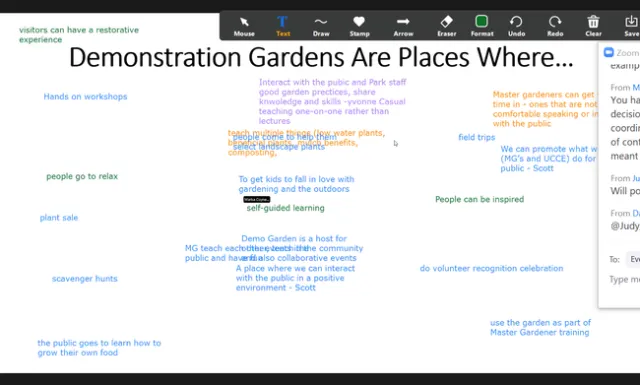Click the 'Hands on workshops' note
Screen dimensions: 640x385
pyautogui.click(x=85, y=97)
